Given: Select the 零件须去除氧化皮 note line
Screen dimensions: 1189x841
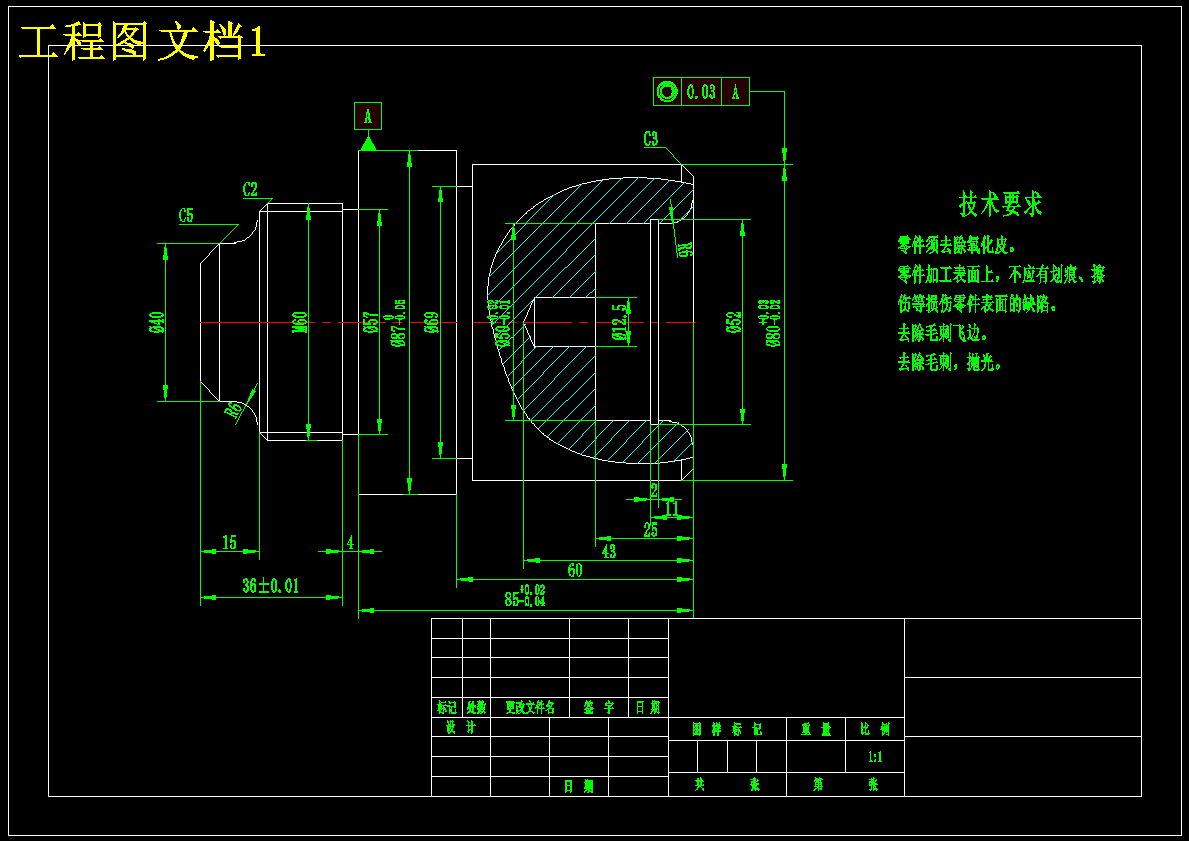Looking at the screenshot, I should pos(956,245).
